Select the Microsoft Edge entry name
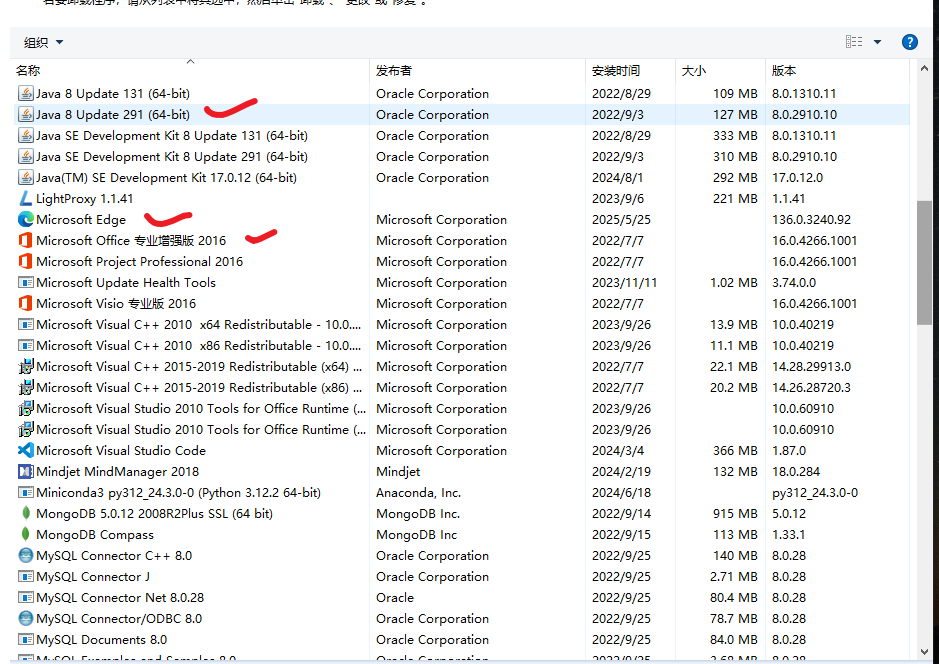Viewport: 939px width, 664px height. pyautogui.click(x=81, y=219)
